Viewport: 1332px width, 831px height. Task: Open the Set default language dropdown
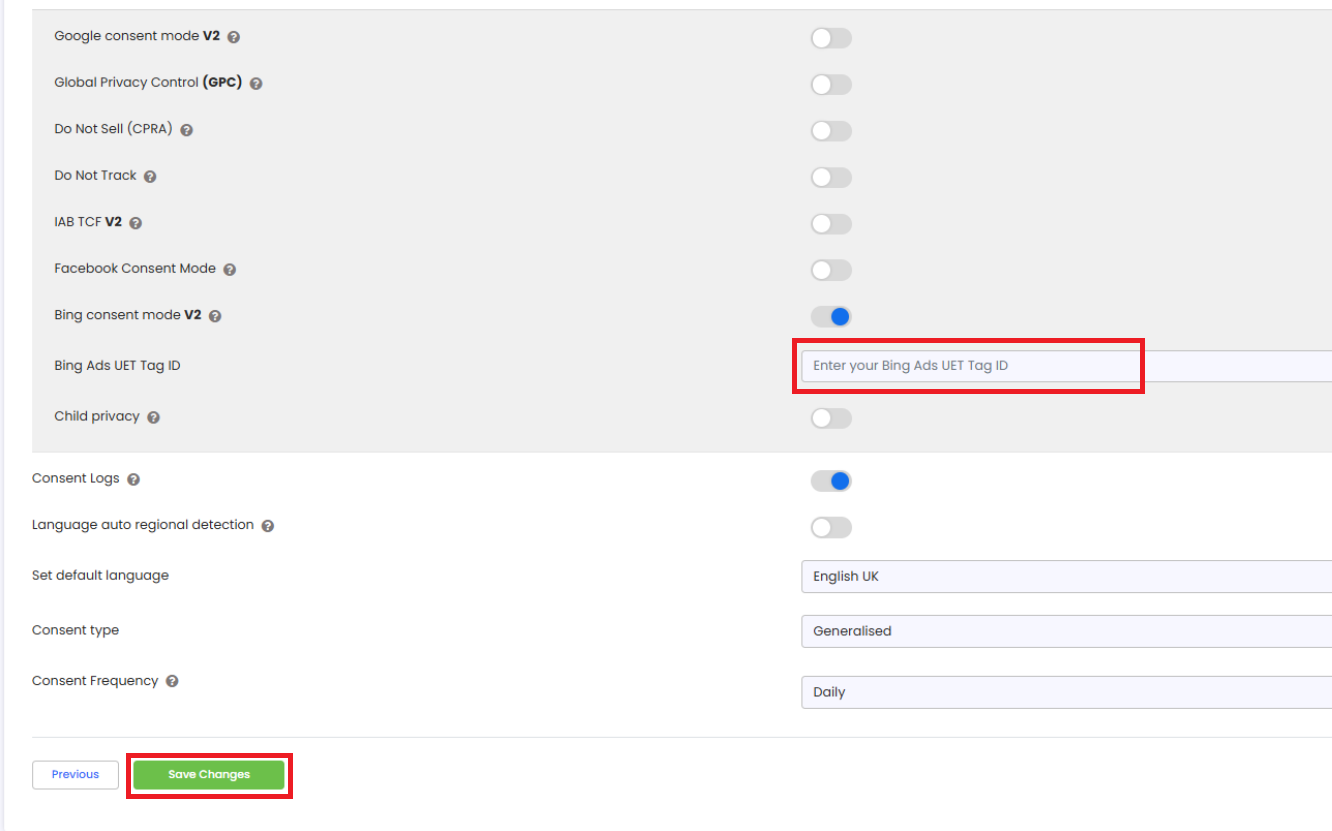pos(1065,577)
